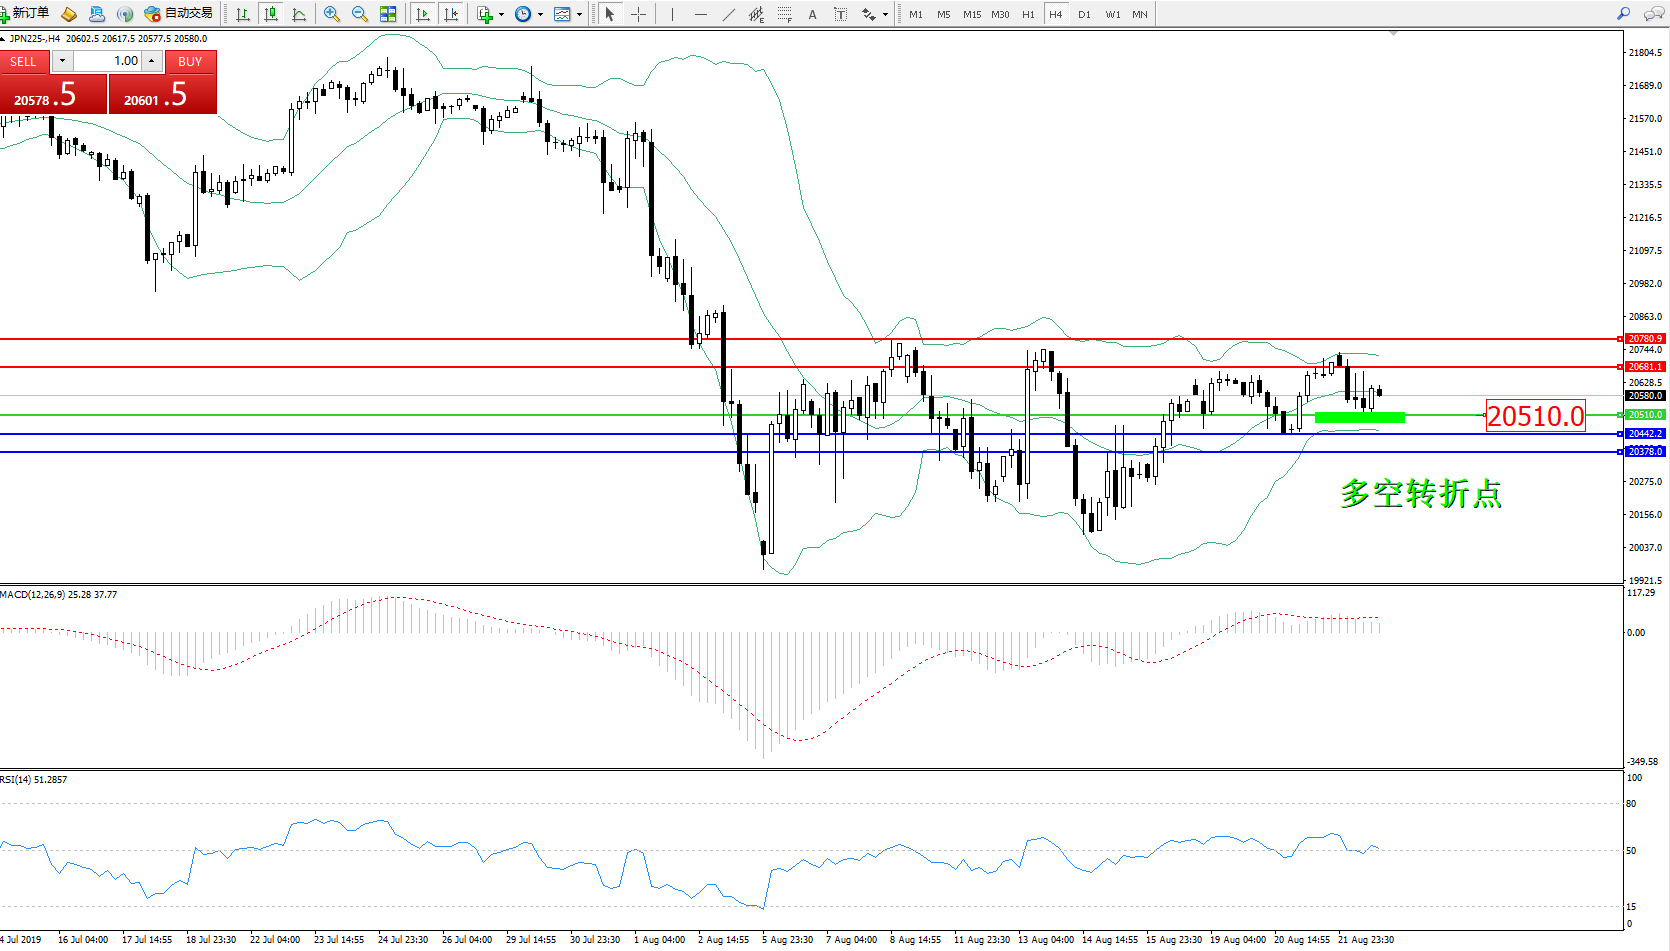The image size is (1670, 951).
Task: Open the tile windows layout icon
Action: tap(388, 14)
